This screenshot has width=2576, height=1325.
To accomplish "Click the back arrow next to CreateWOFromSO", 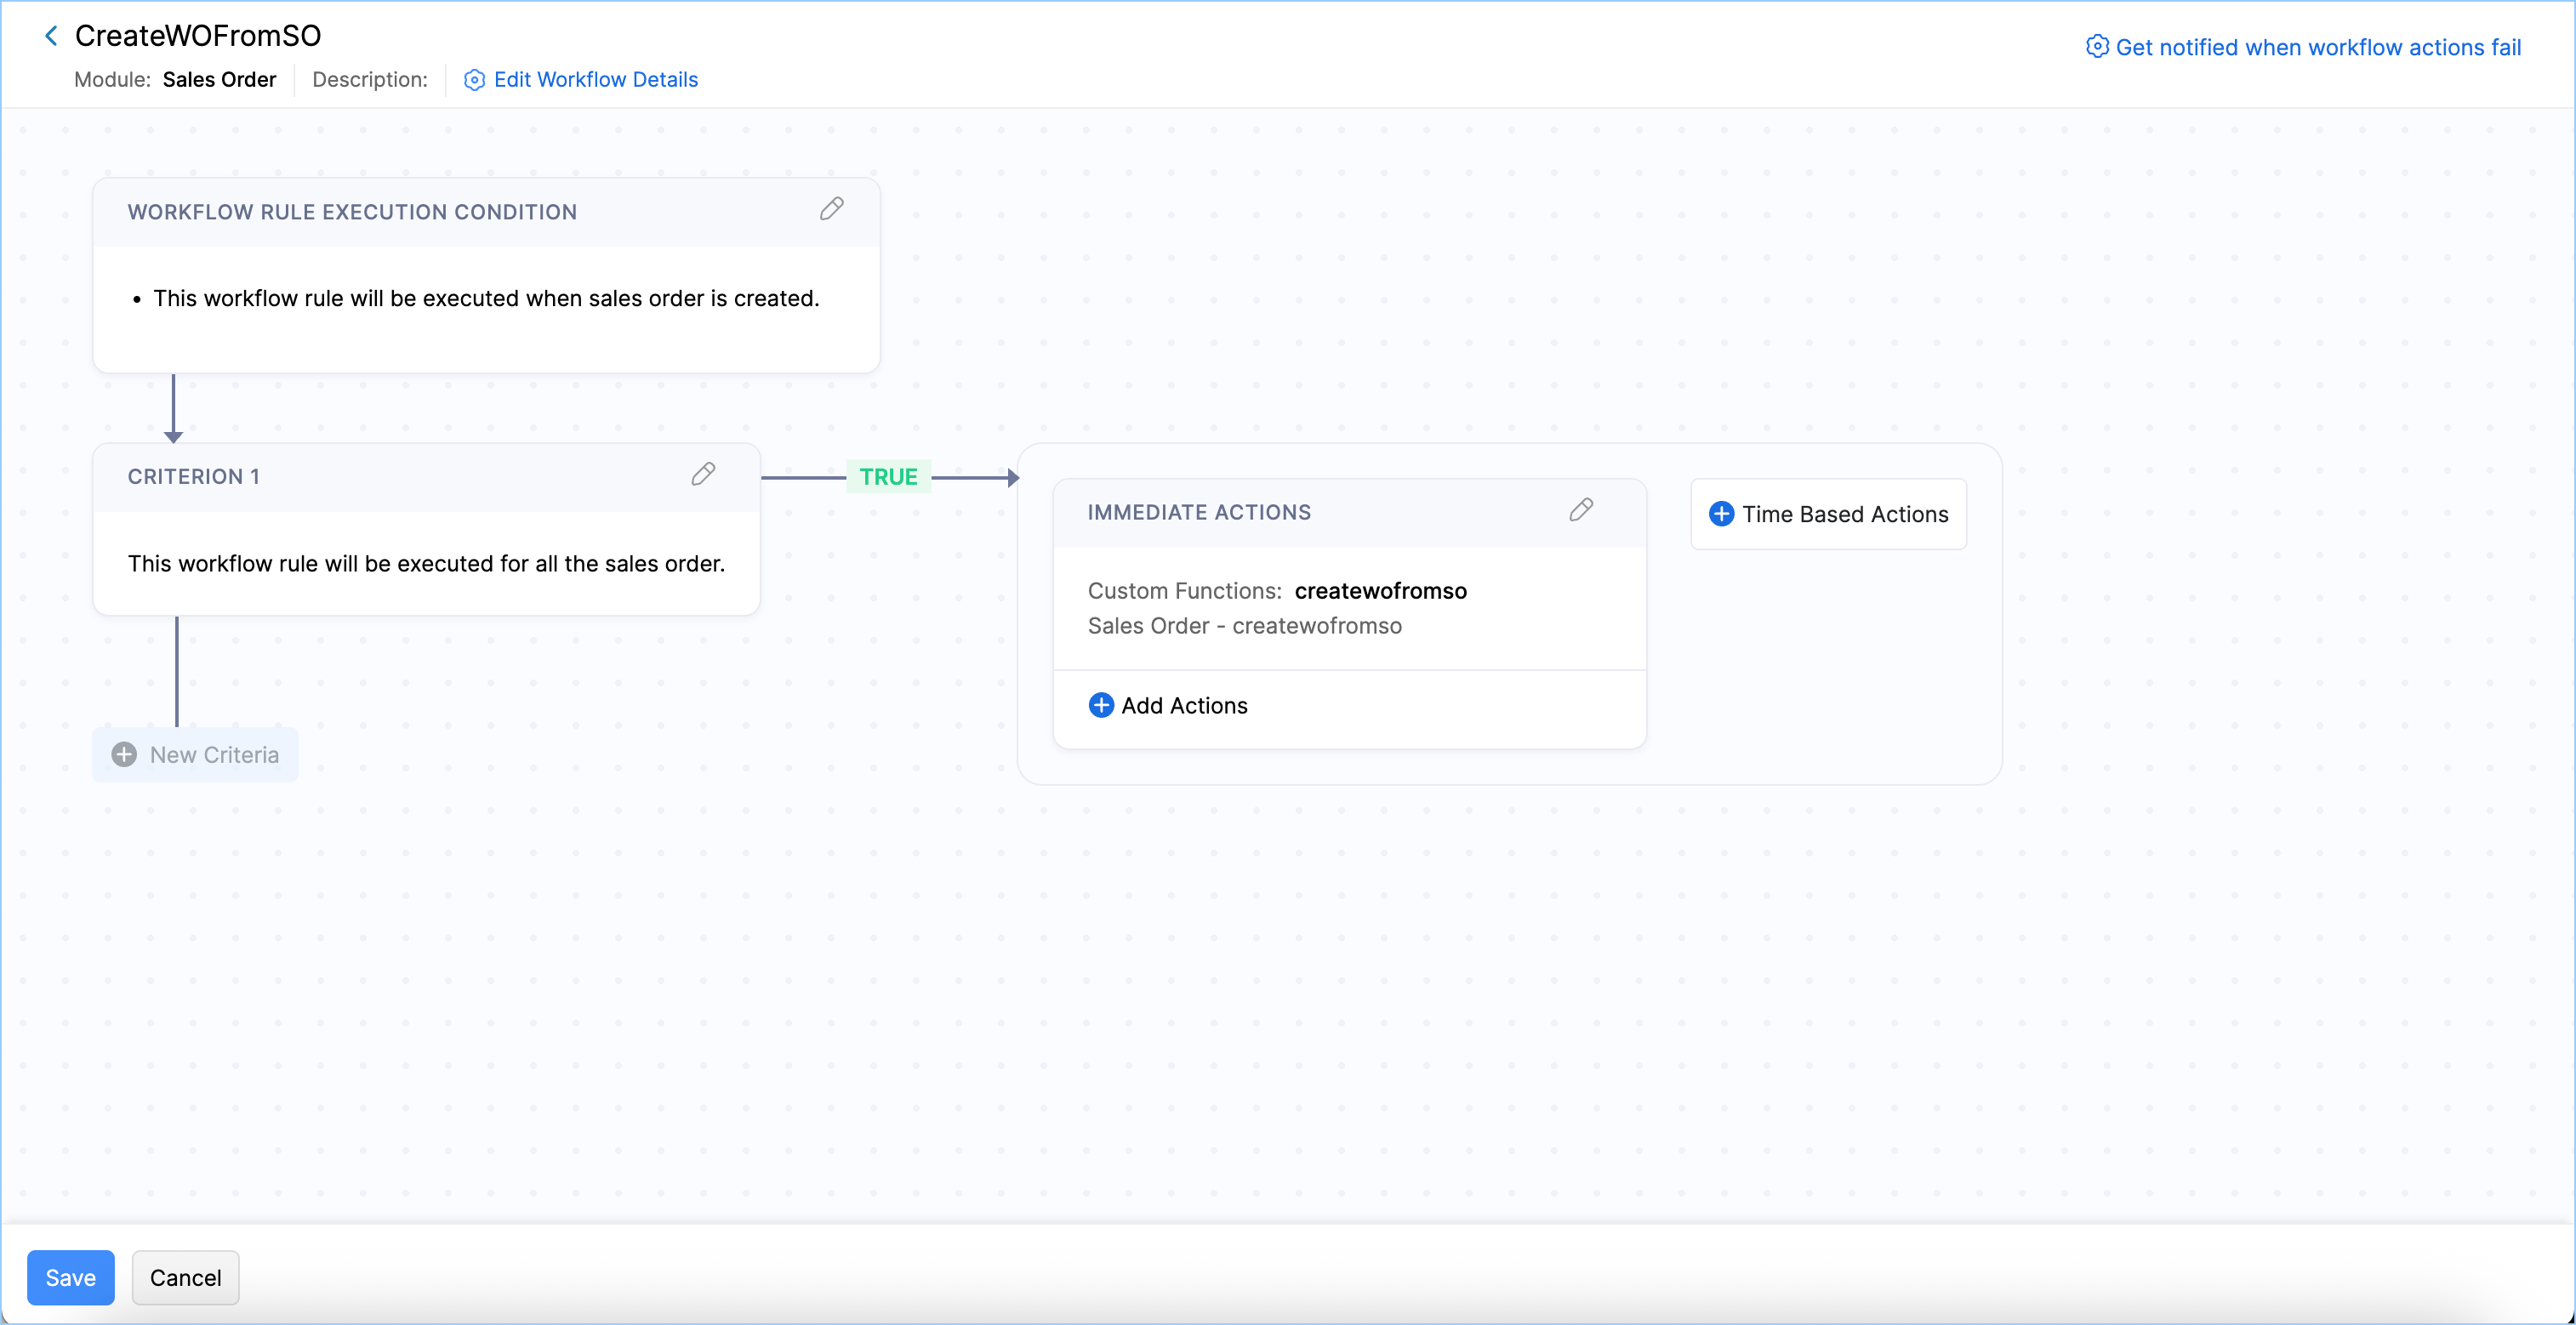I will [51, 36].
